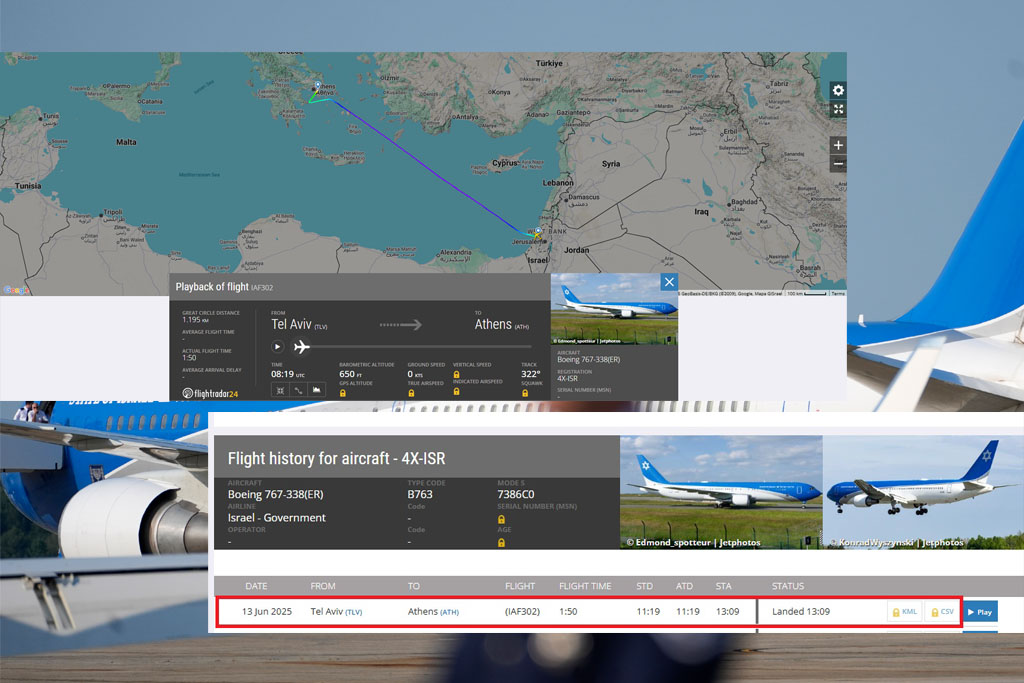Click flight time 1:50 in history row
1024x683 pixels.
click(x=568, y=612)
